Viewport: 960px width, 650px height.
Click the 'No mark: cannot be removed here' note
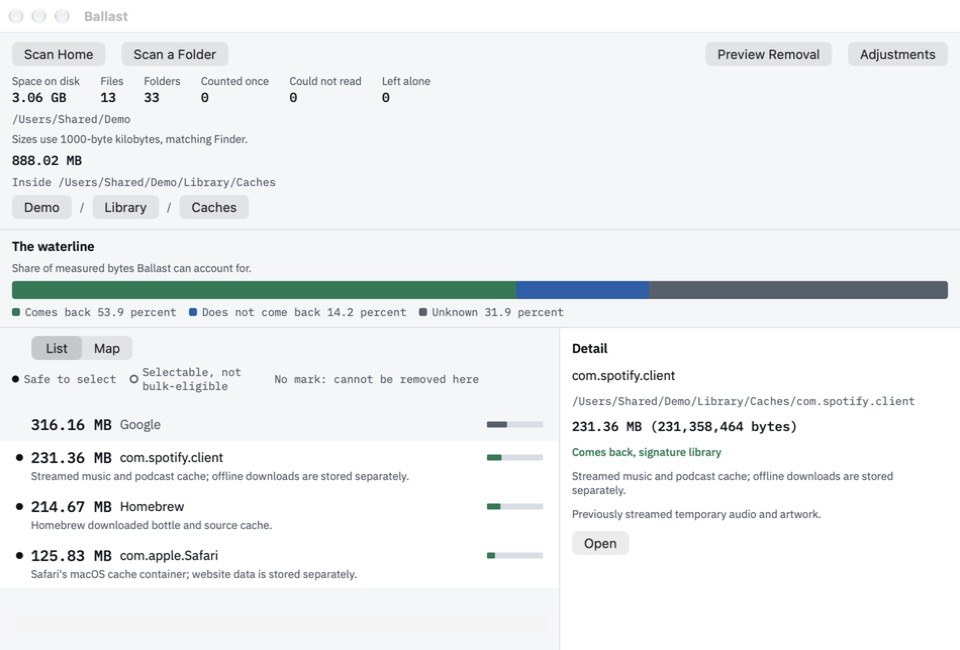[x=377, y=379]
